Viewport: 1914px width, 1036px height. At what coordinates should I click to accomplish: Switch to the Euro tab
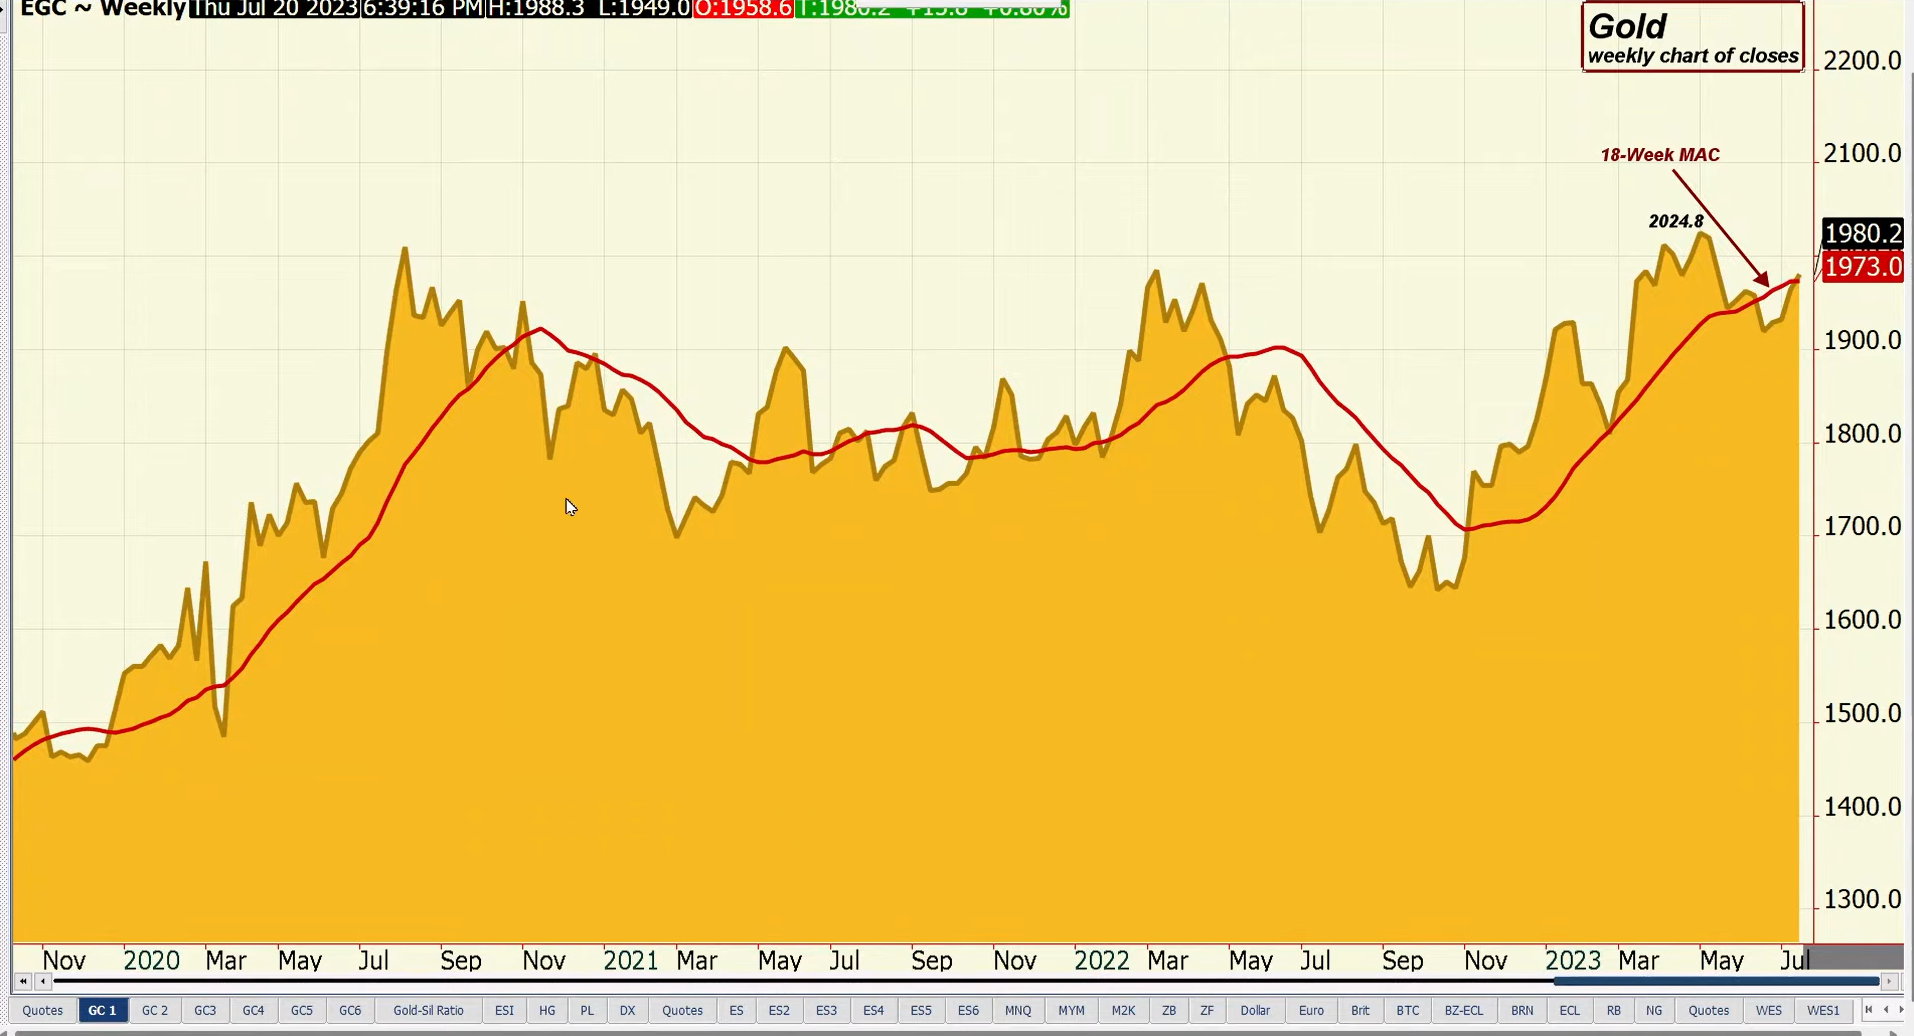pyautogui.click(x=1311, y=1010)
